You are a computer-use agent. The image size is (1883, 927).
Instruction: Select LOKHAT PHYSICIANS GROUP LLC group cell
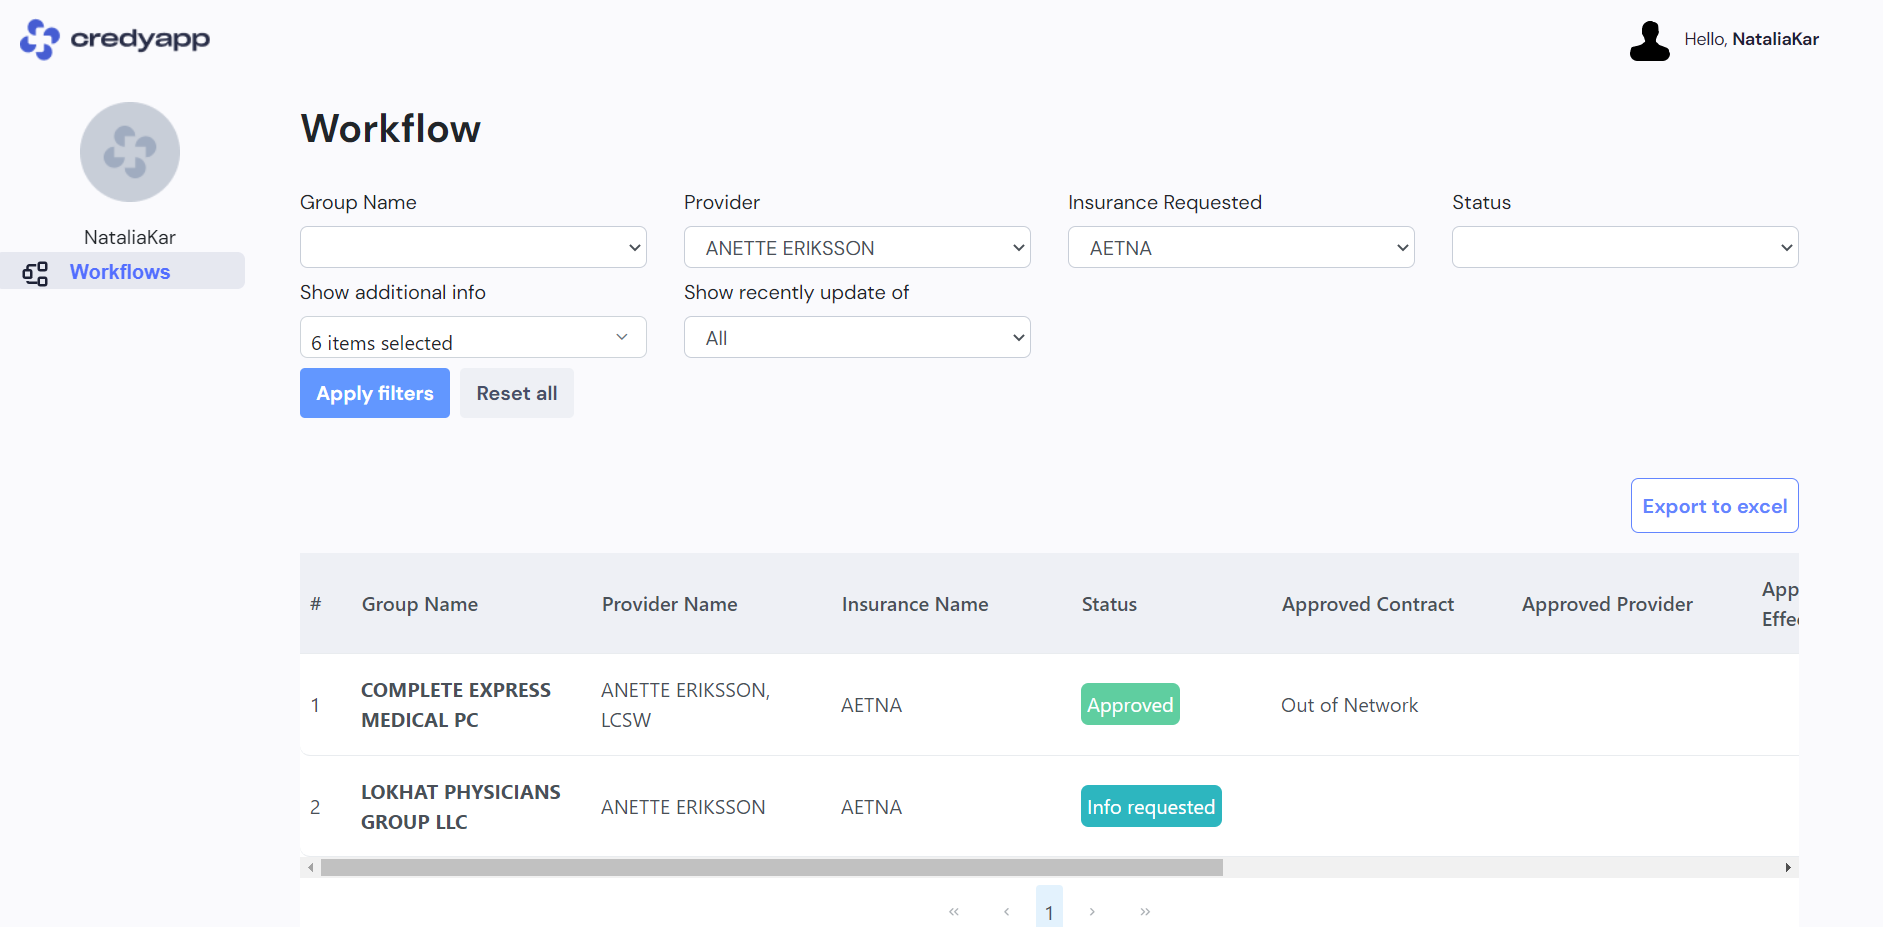click(x=461, y=807)
